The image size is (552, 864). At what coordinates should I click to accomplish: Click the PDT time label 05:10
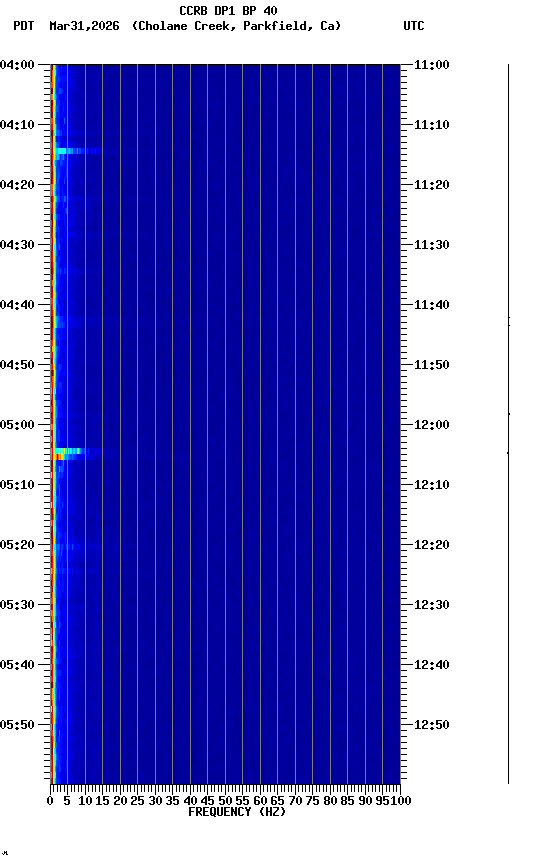17,485
